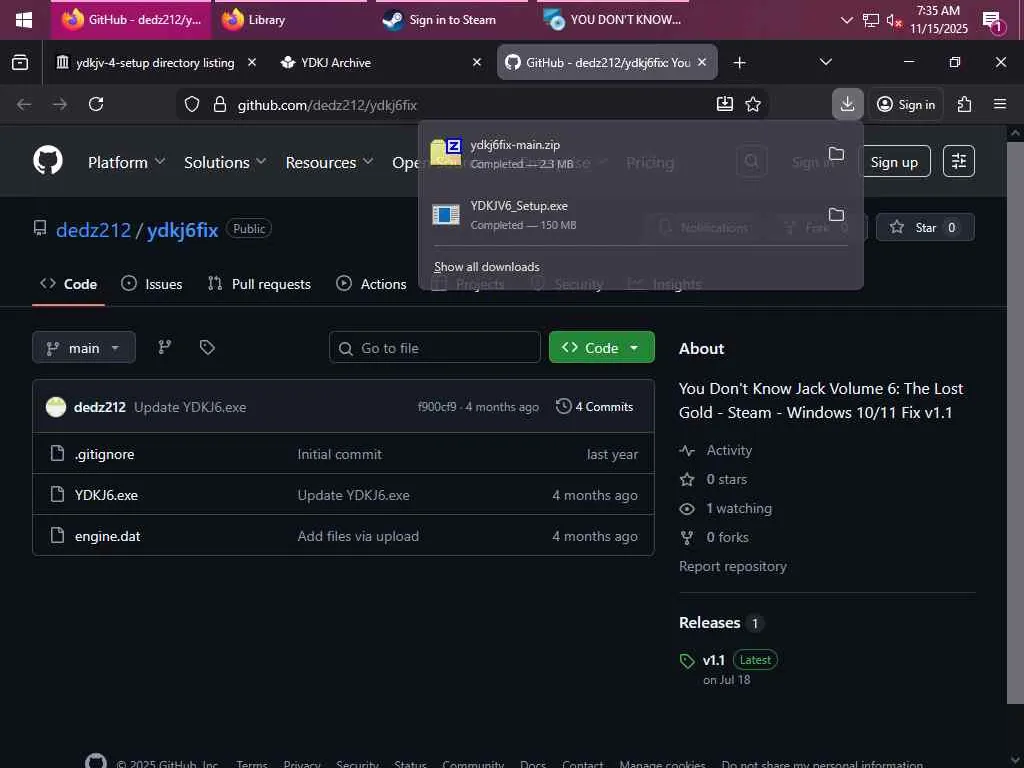The image size is (1024, 768).
Task: Go back to the previous page
Action: coord(24,104)
